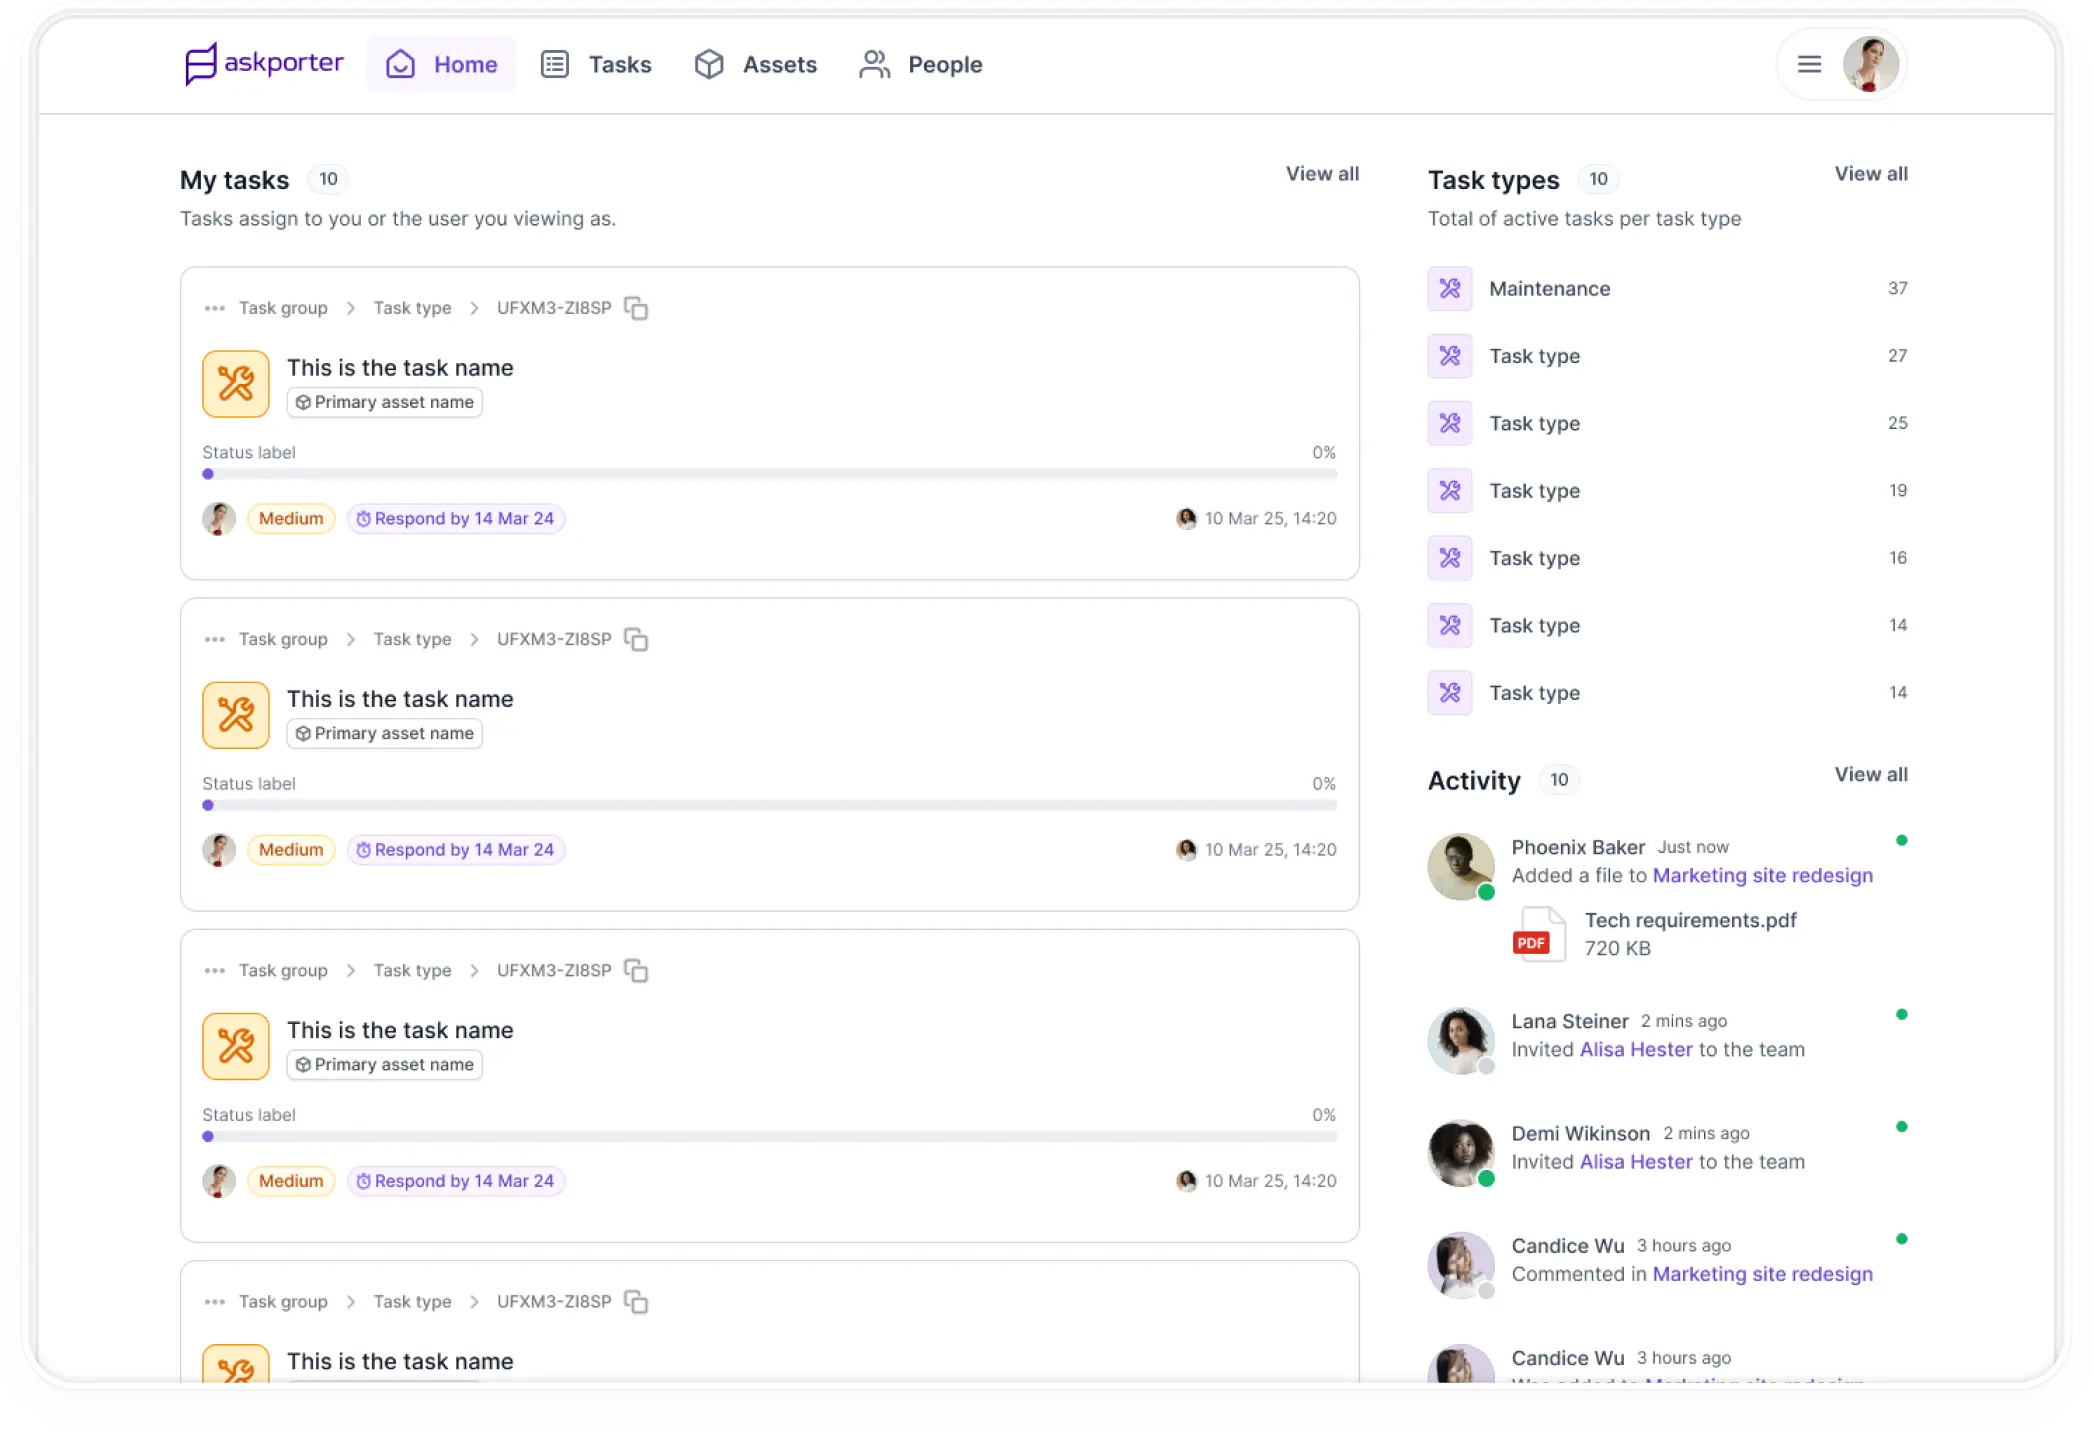Image resolution: width=2093 pixels, height=1432 pixels.
Task: Expand the second card's Task group breadcrumb menu
Action: click(x=212, y=639)
